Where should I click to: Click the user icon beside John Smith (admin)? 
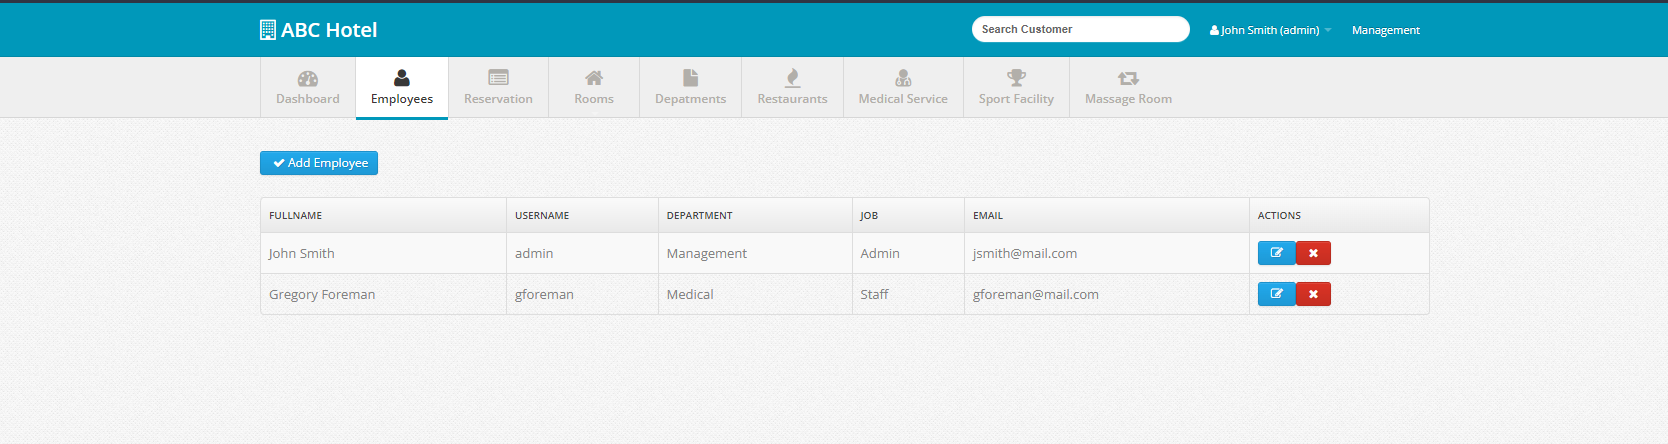(x=1214, y=30)
